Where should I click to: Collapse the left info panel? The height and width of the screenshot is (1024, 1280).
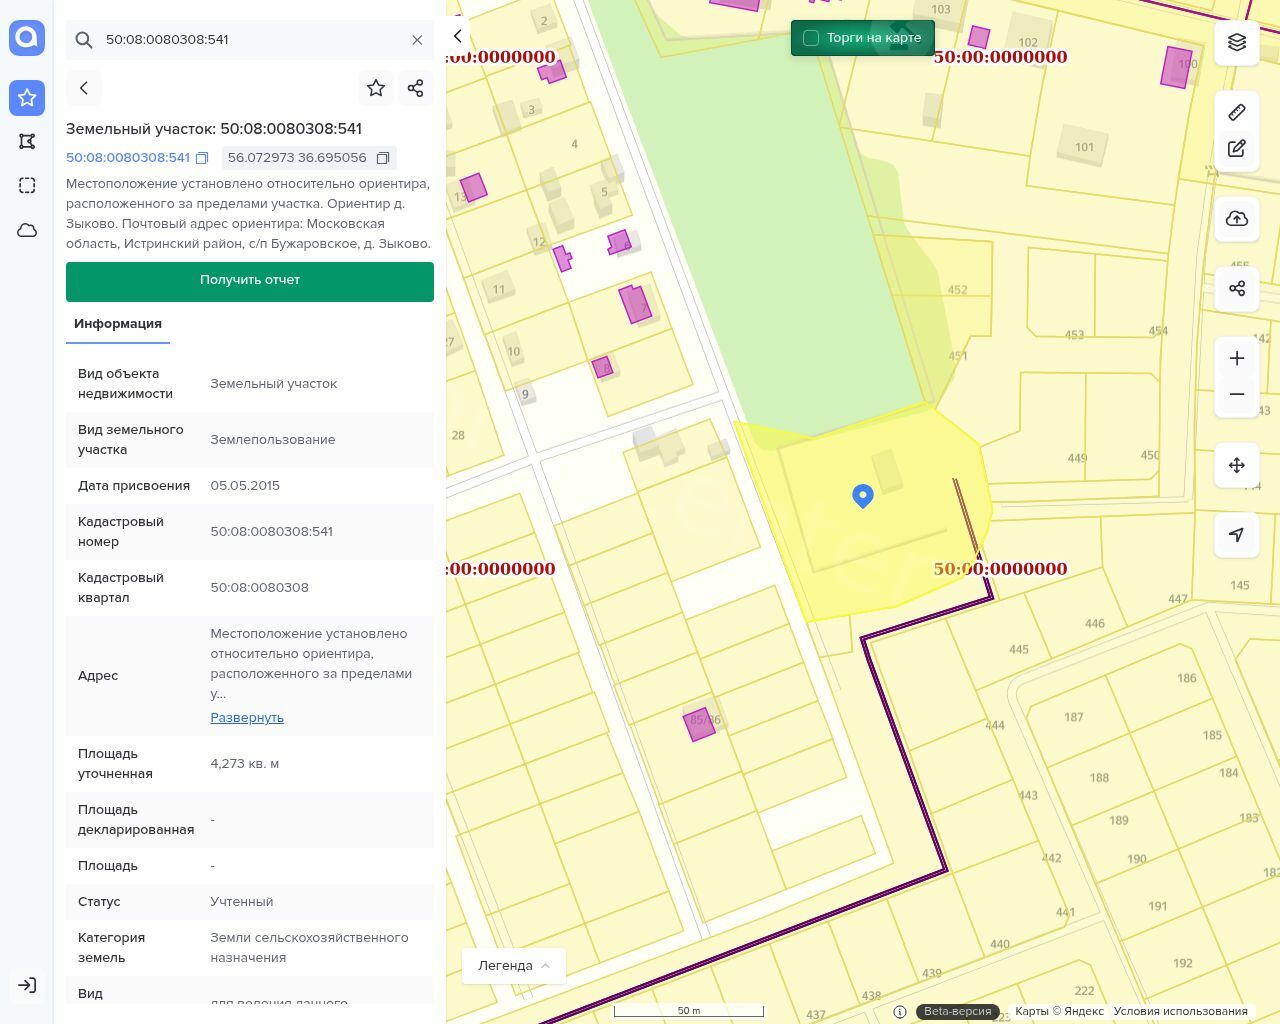click(458, 37)
